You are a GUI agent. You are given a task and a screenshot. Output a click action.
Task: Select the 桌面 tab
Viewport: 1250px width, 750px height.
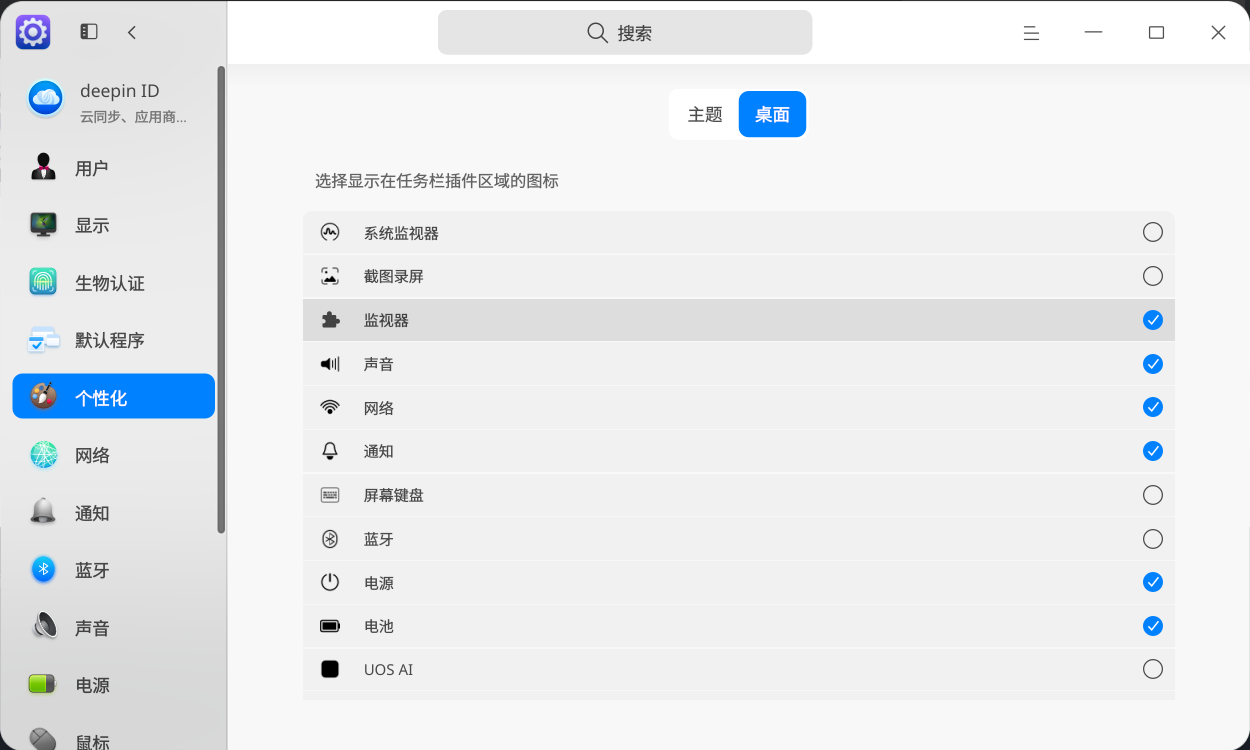772,115
